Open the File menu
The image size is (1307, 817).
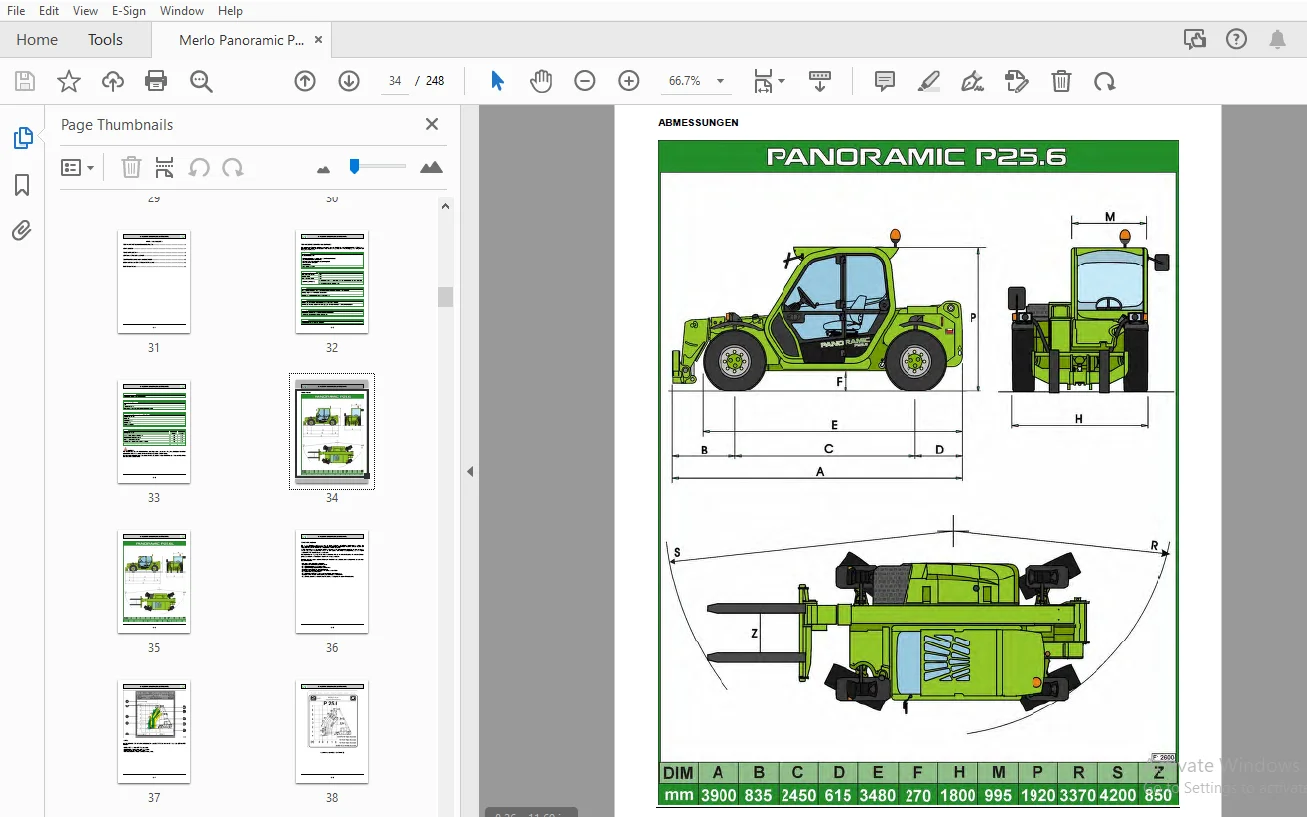pos(16,10)
